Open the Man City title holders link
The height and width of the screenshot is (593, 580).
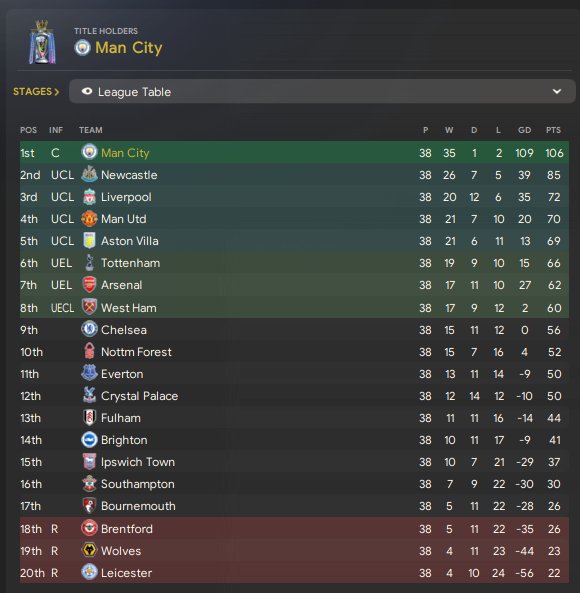click(129, 48)
